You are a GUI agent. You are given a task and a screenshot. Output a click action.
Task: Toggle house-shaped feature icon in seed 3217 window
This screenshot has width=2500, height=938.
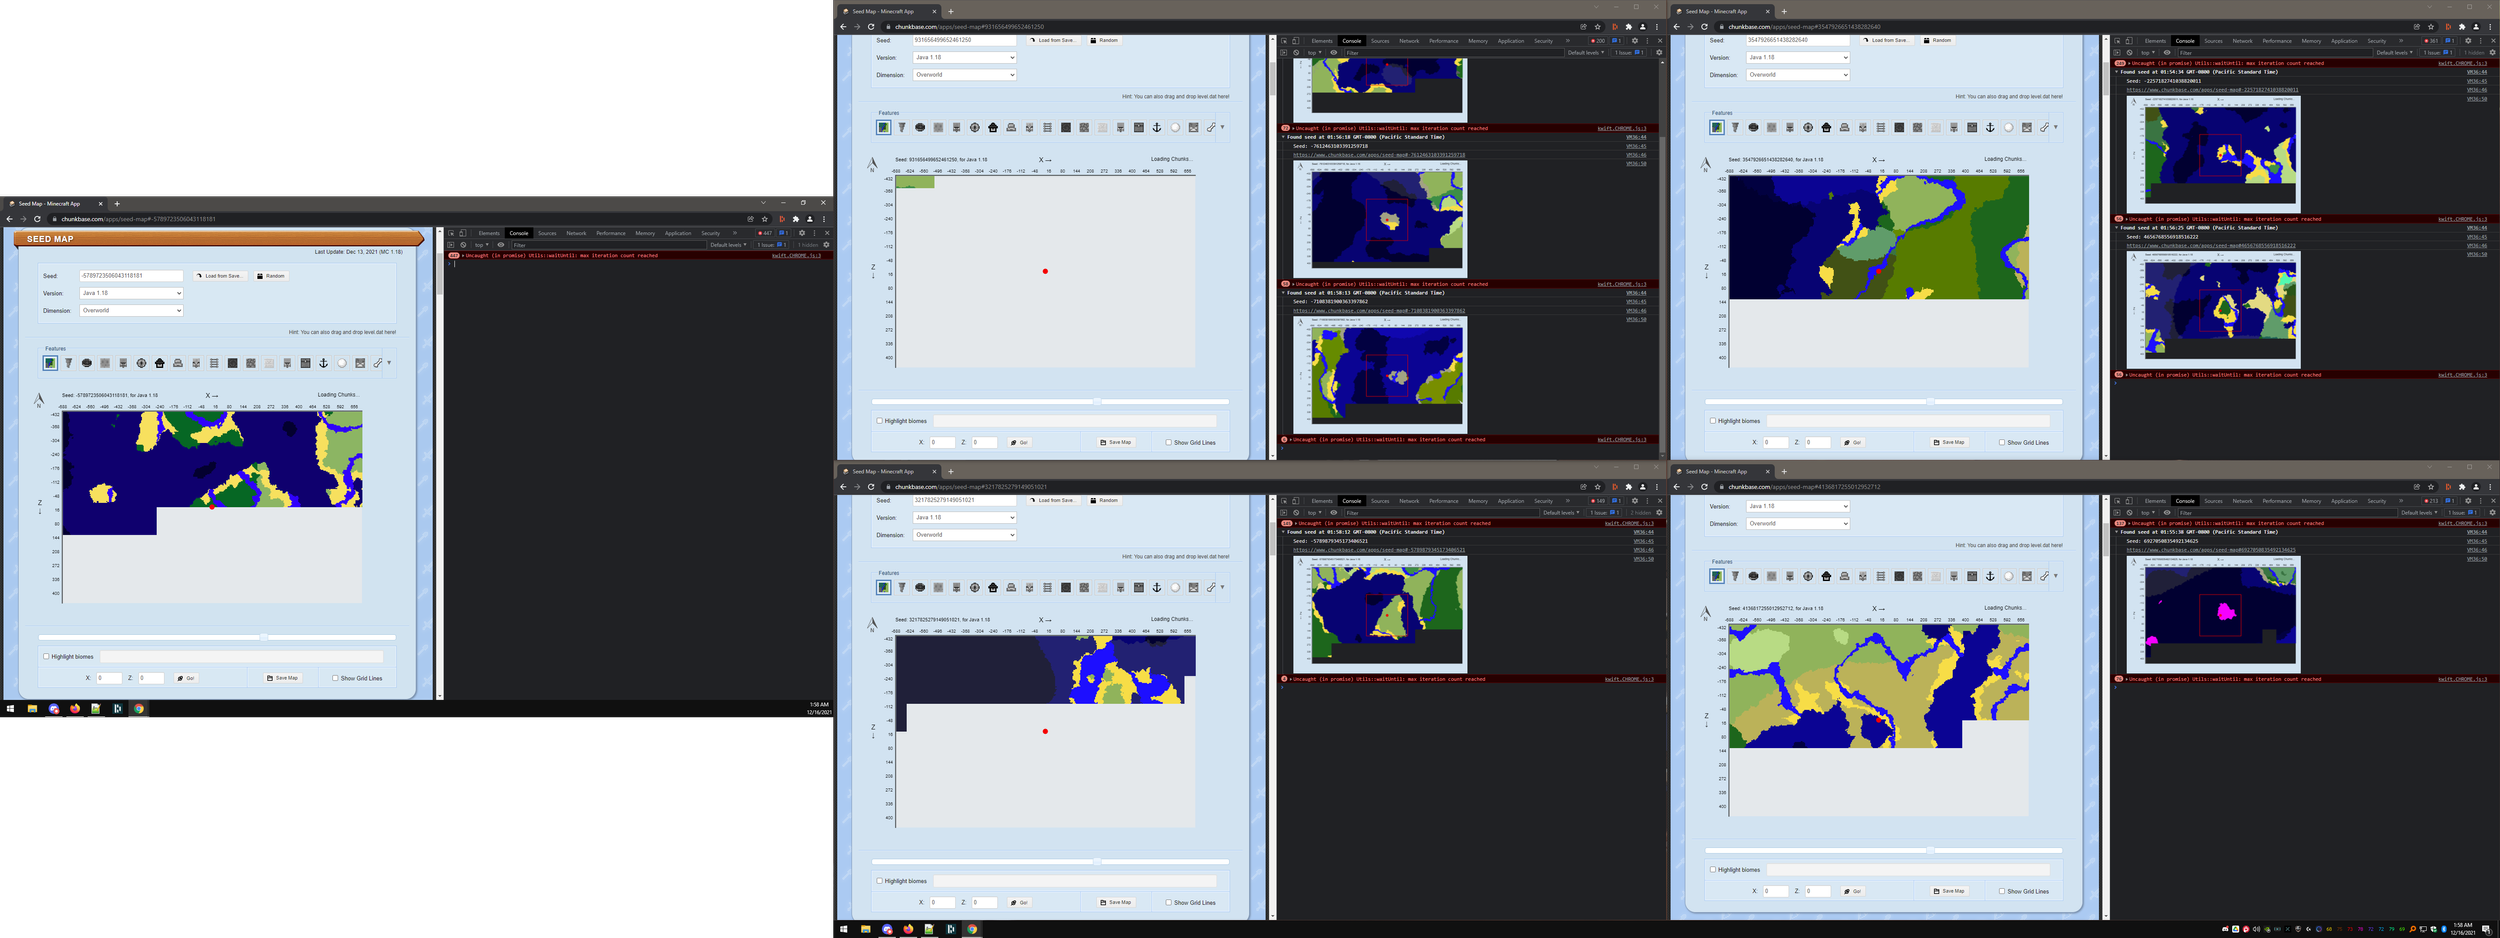pyautogui.click(x=993, y=587)
